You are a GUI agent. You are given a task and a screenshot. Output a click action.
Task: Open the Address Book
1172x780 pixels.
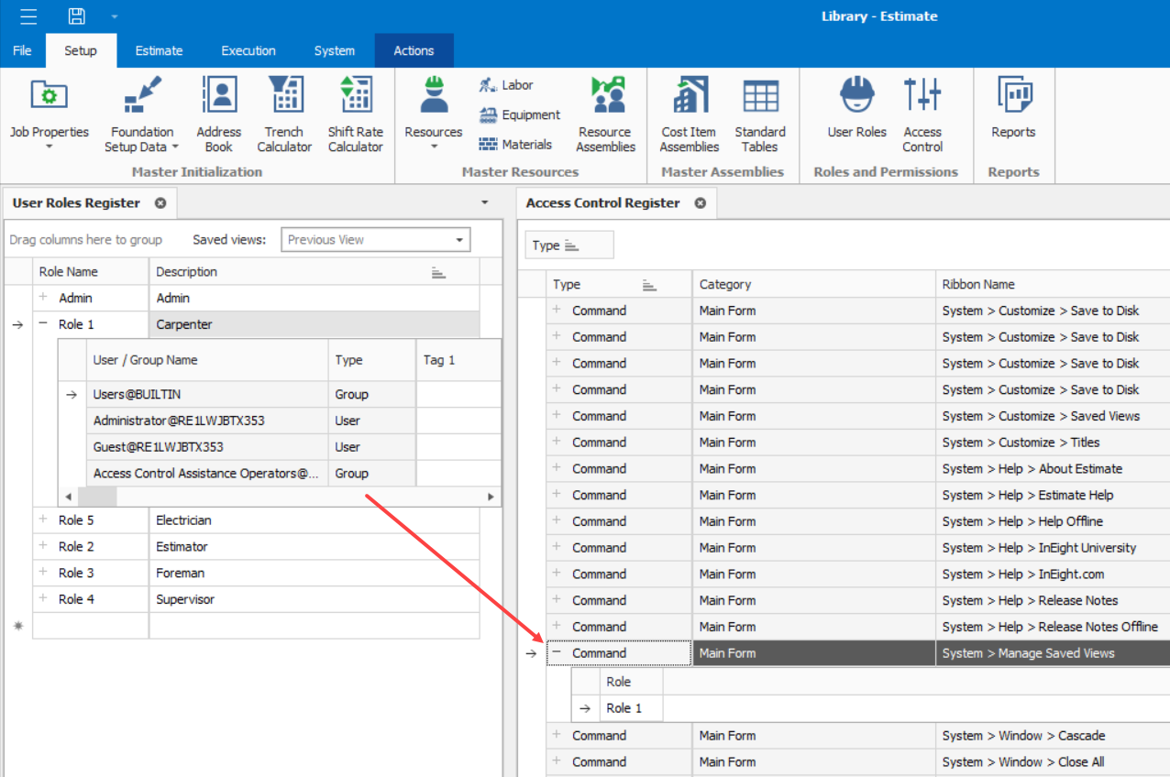coord(219,113)
